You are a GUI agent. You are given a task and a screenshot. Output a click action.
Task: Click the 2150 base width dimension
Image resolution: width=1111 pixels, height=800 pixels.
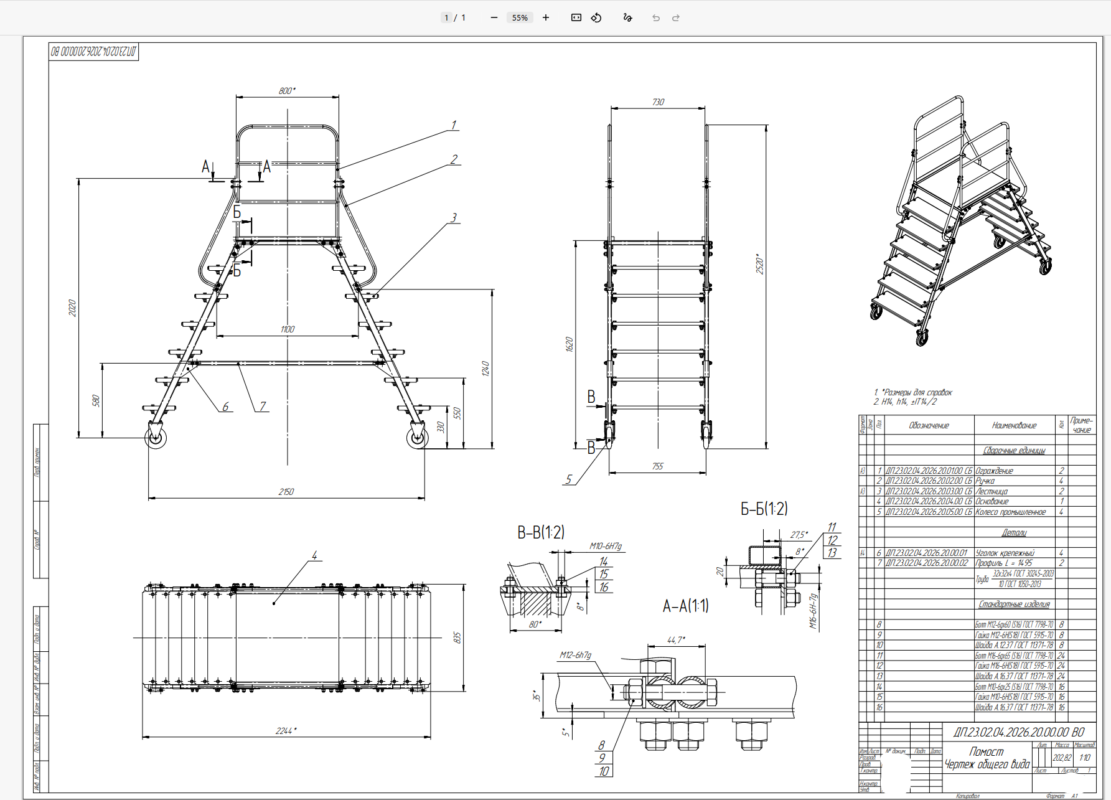point(287,492)
